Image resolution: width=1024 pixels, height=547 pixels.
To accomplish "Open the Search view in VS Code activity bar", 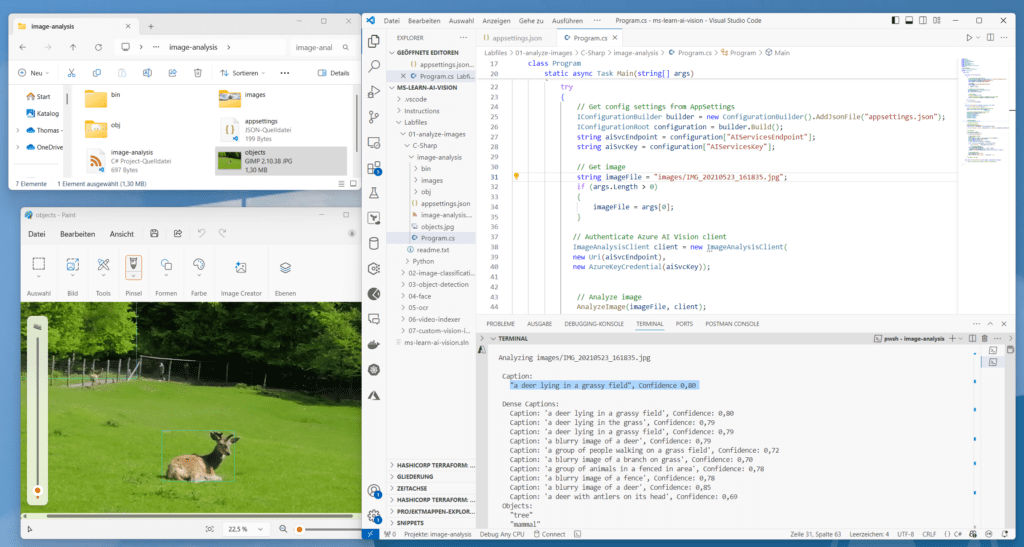I will (374, 66).
